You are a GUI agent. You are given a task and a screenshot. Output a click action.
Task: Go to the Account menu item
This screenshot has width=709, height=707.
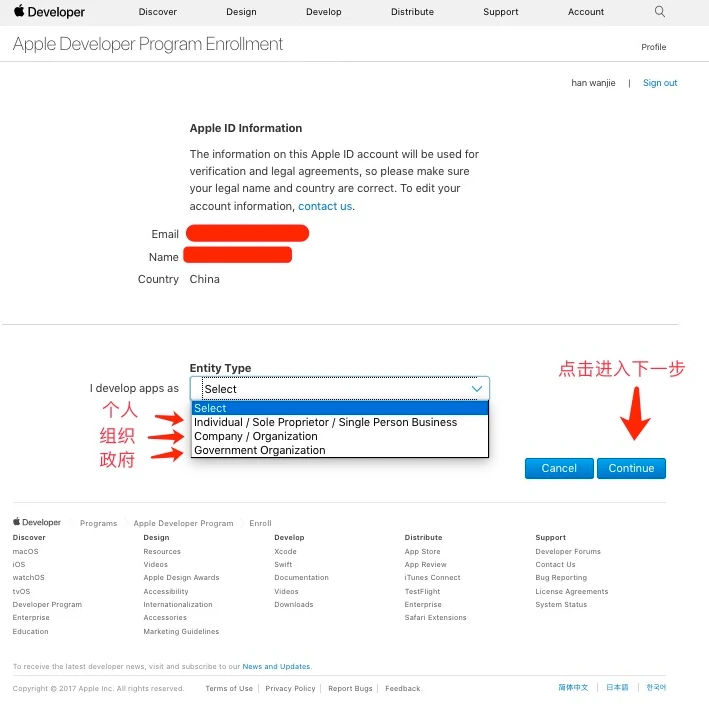pos(586,12)
